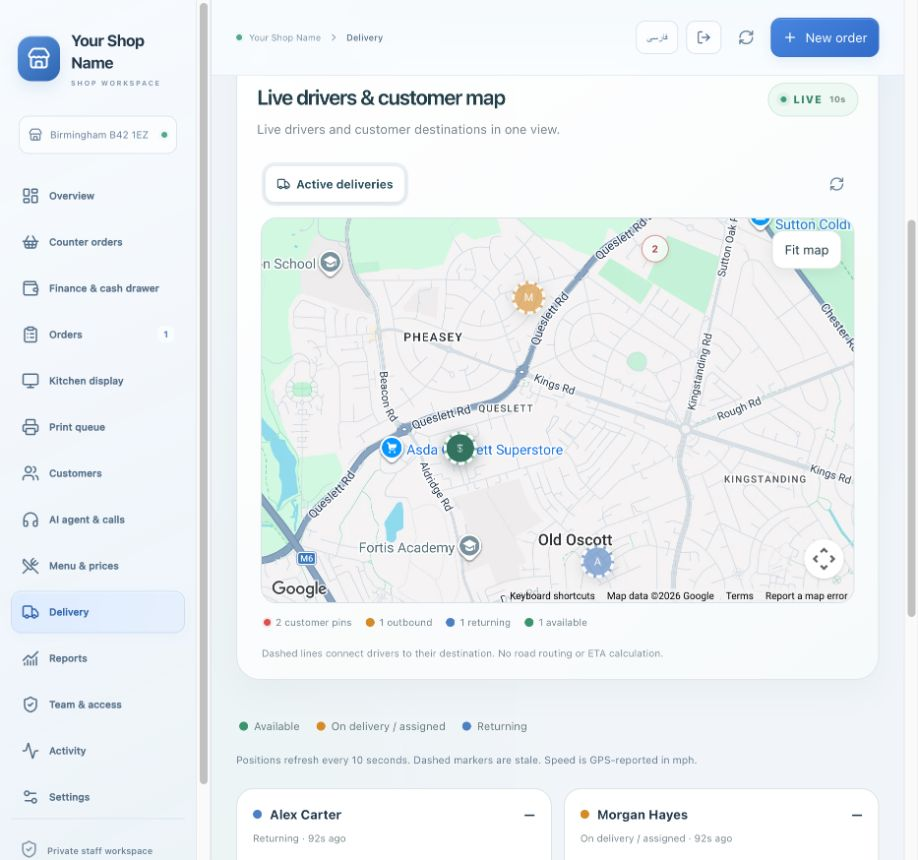Click the customer pin cluster marked 2
The width and height of the screenshot is (918, 860).
tap(655, 249)
